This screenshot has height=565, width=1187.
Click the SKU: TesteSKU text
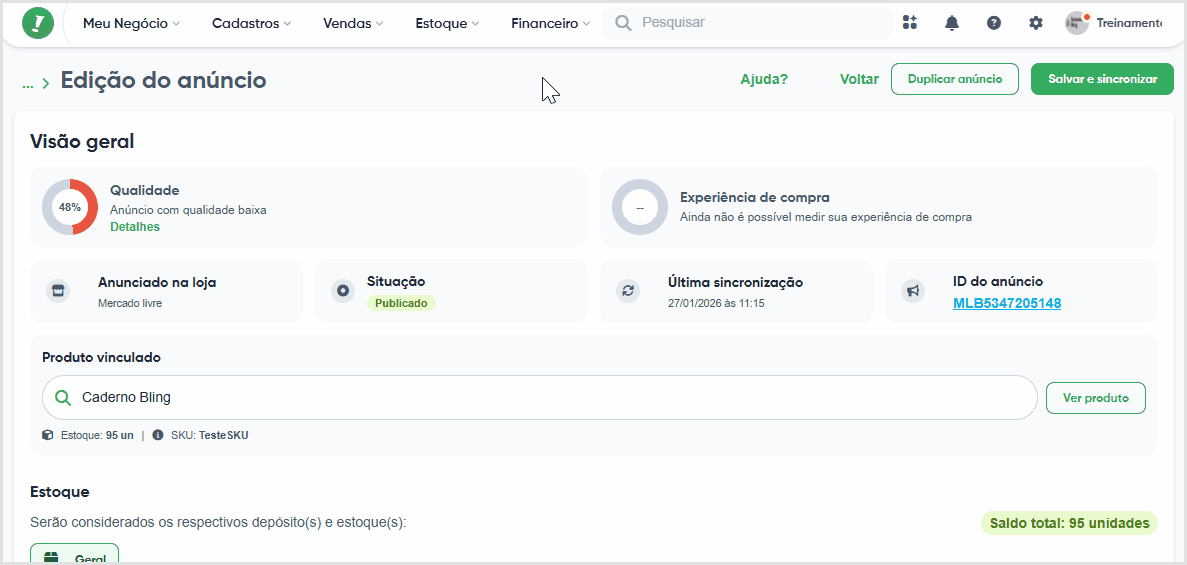point(210,435)
